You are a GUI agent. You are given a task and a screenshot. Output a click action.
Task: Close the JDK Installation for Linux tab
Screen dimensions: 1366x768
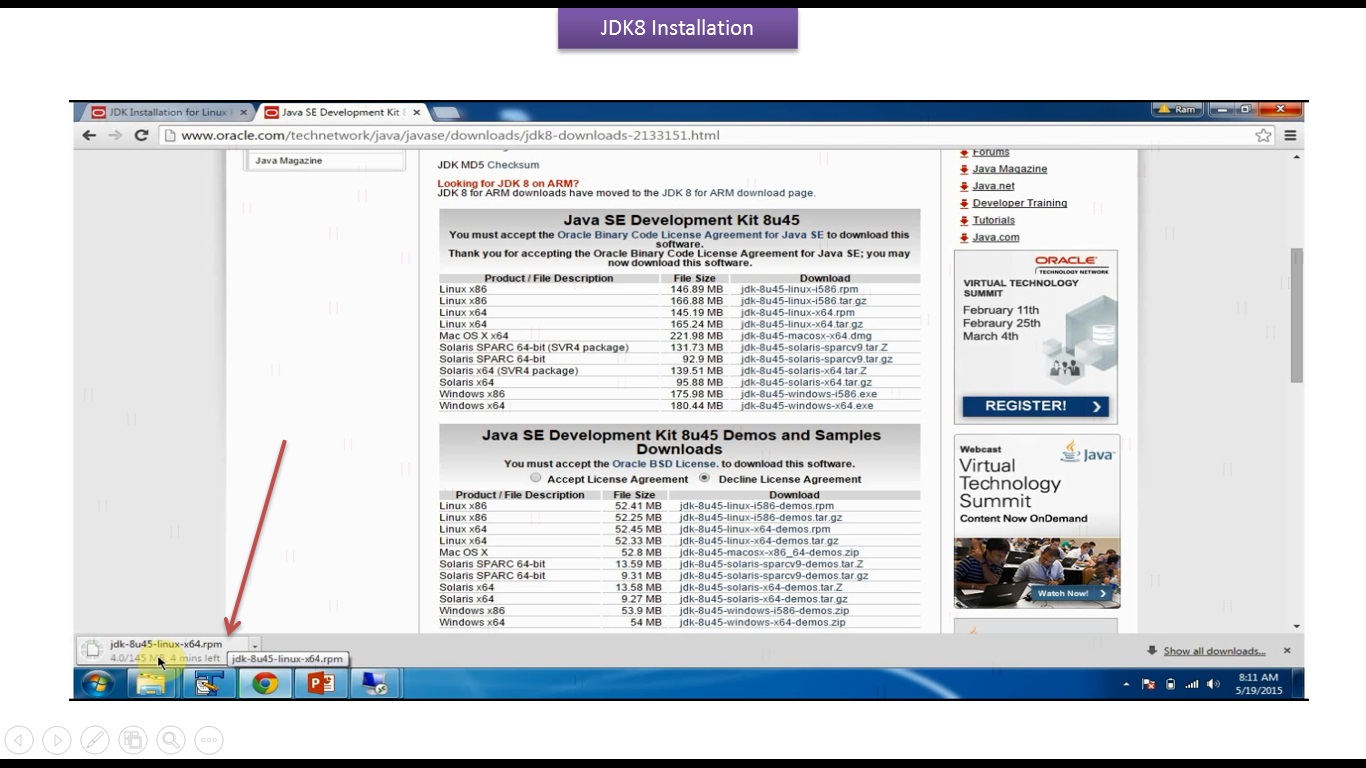pyautogui.click(x=243, y=112)
